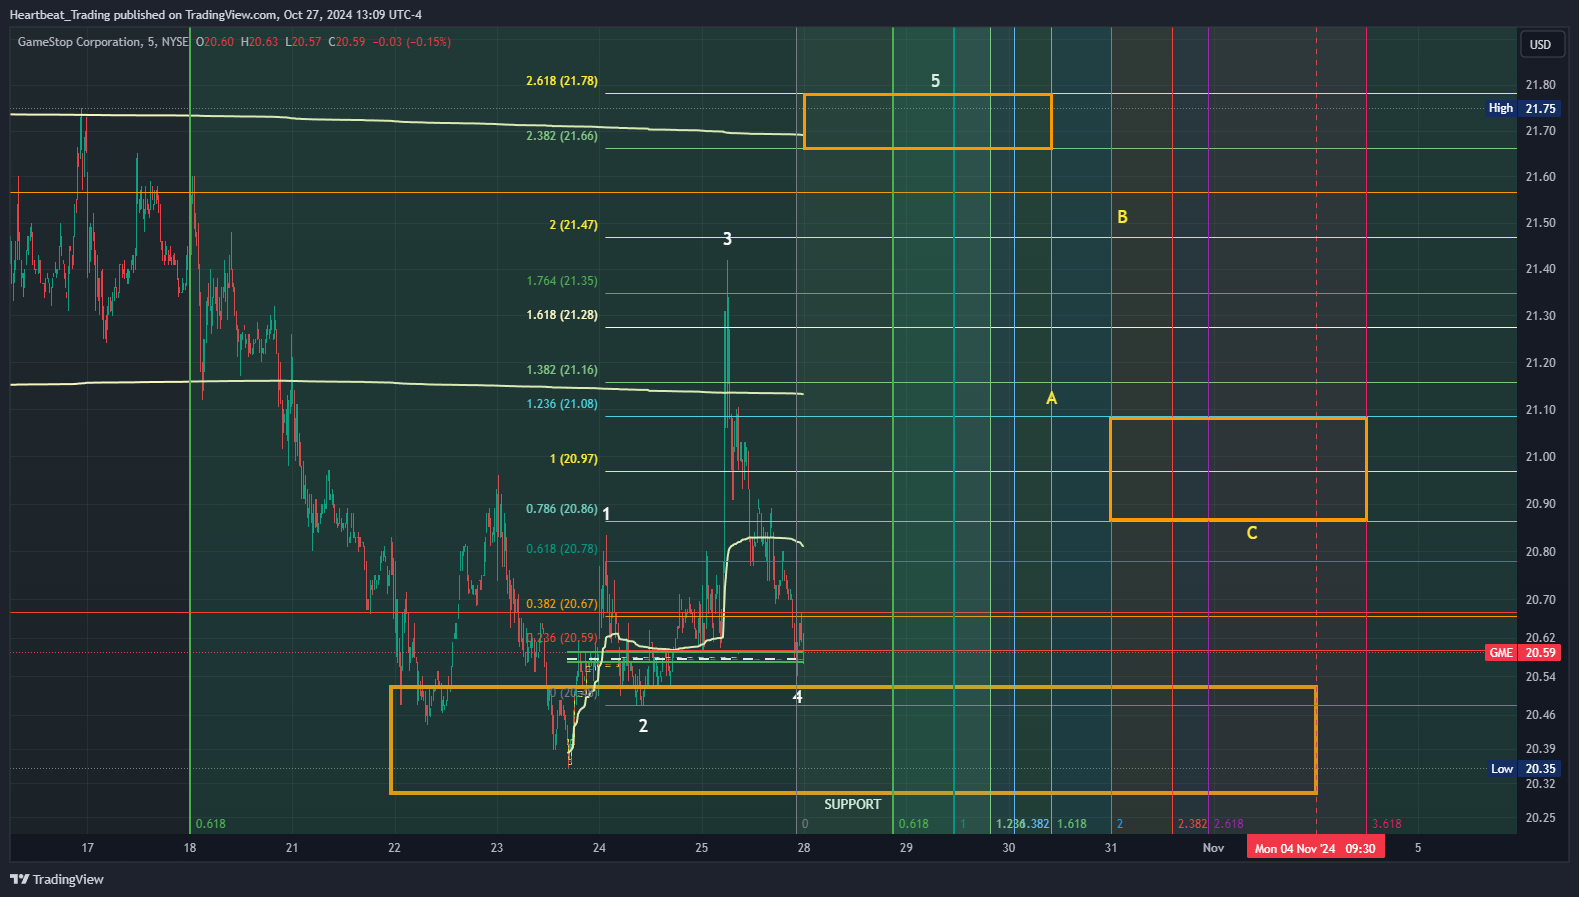The height and width of the screenshot is (897, 1579).
Task: Click the O20.60 open value in header
Action: point(215,42)
